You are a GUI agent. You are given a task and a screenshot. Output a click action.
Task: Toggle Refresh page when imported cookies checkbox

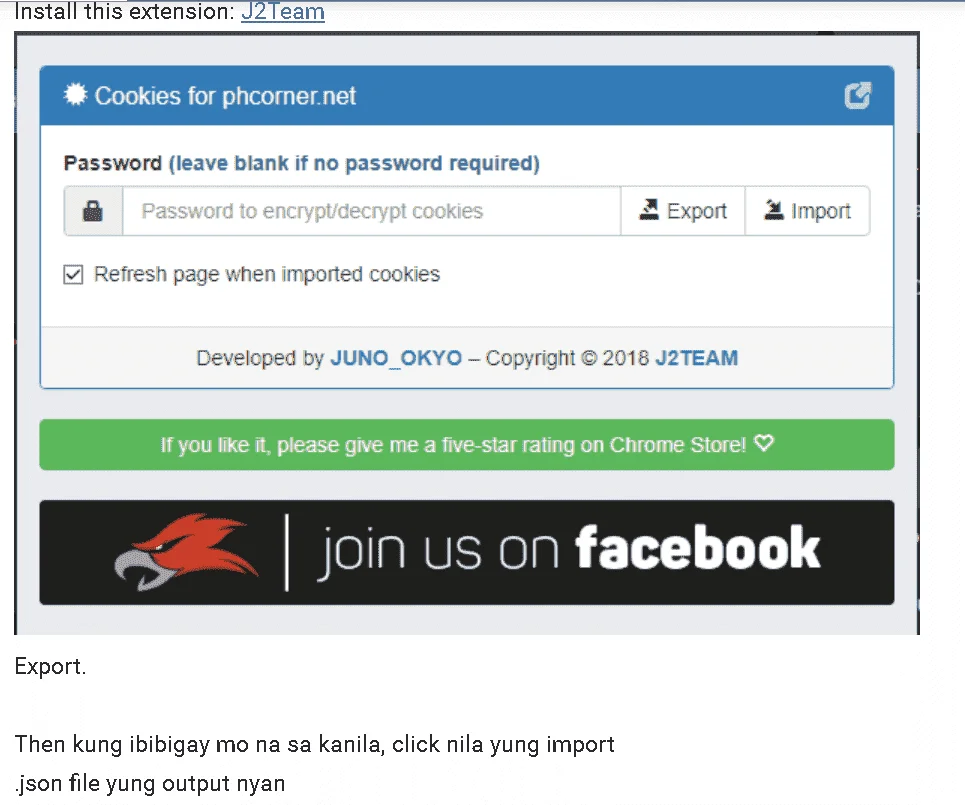point(73,274)
